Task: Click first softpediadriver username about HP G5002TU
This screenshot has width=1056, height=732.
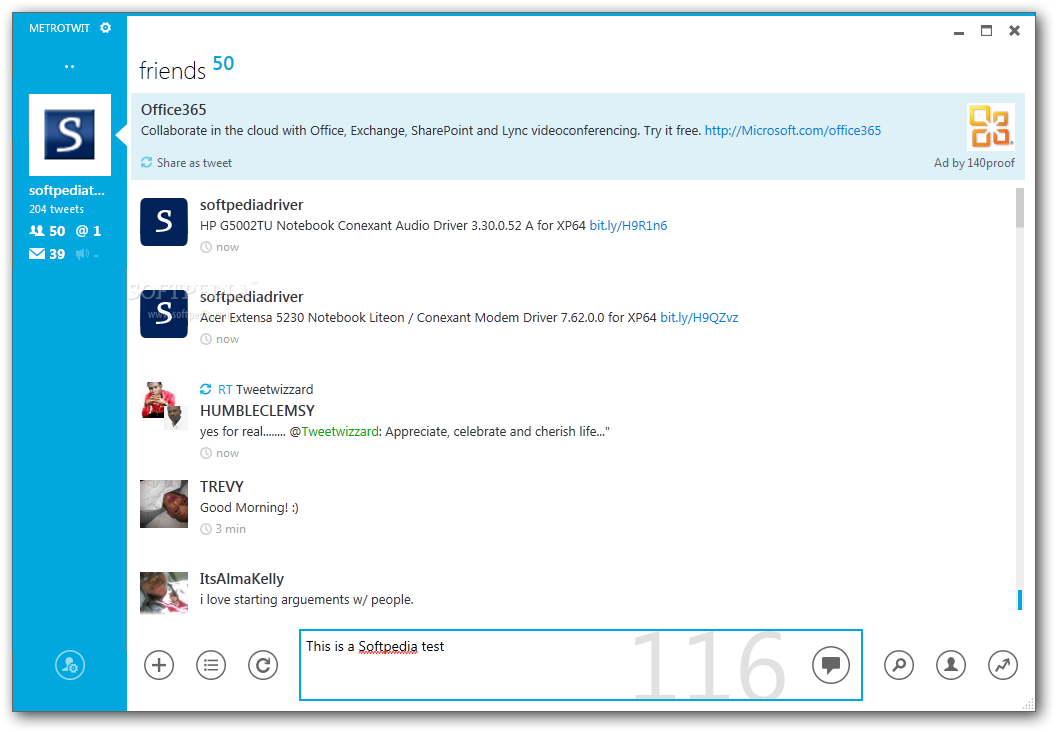Action: click(251, 205)
